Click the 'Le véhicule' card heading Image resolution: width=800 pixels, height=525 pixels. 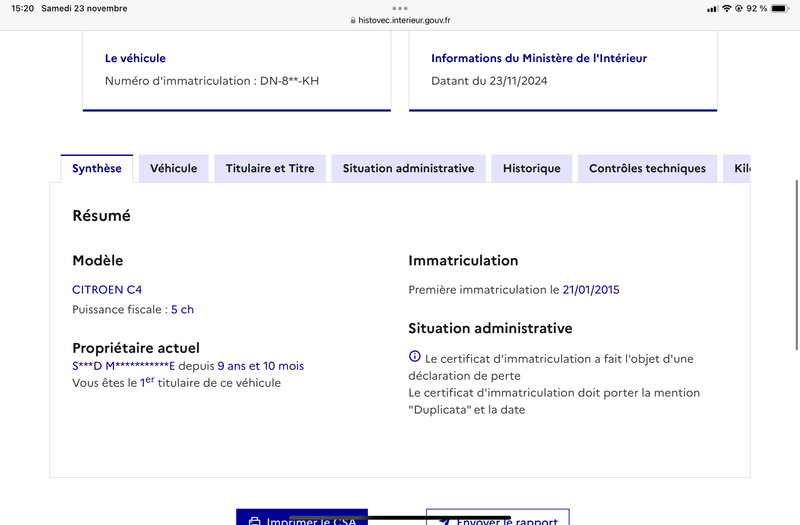coord(135,58)
